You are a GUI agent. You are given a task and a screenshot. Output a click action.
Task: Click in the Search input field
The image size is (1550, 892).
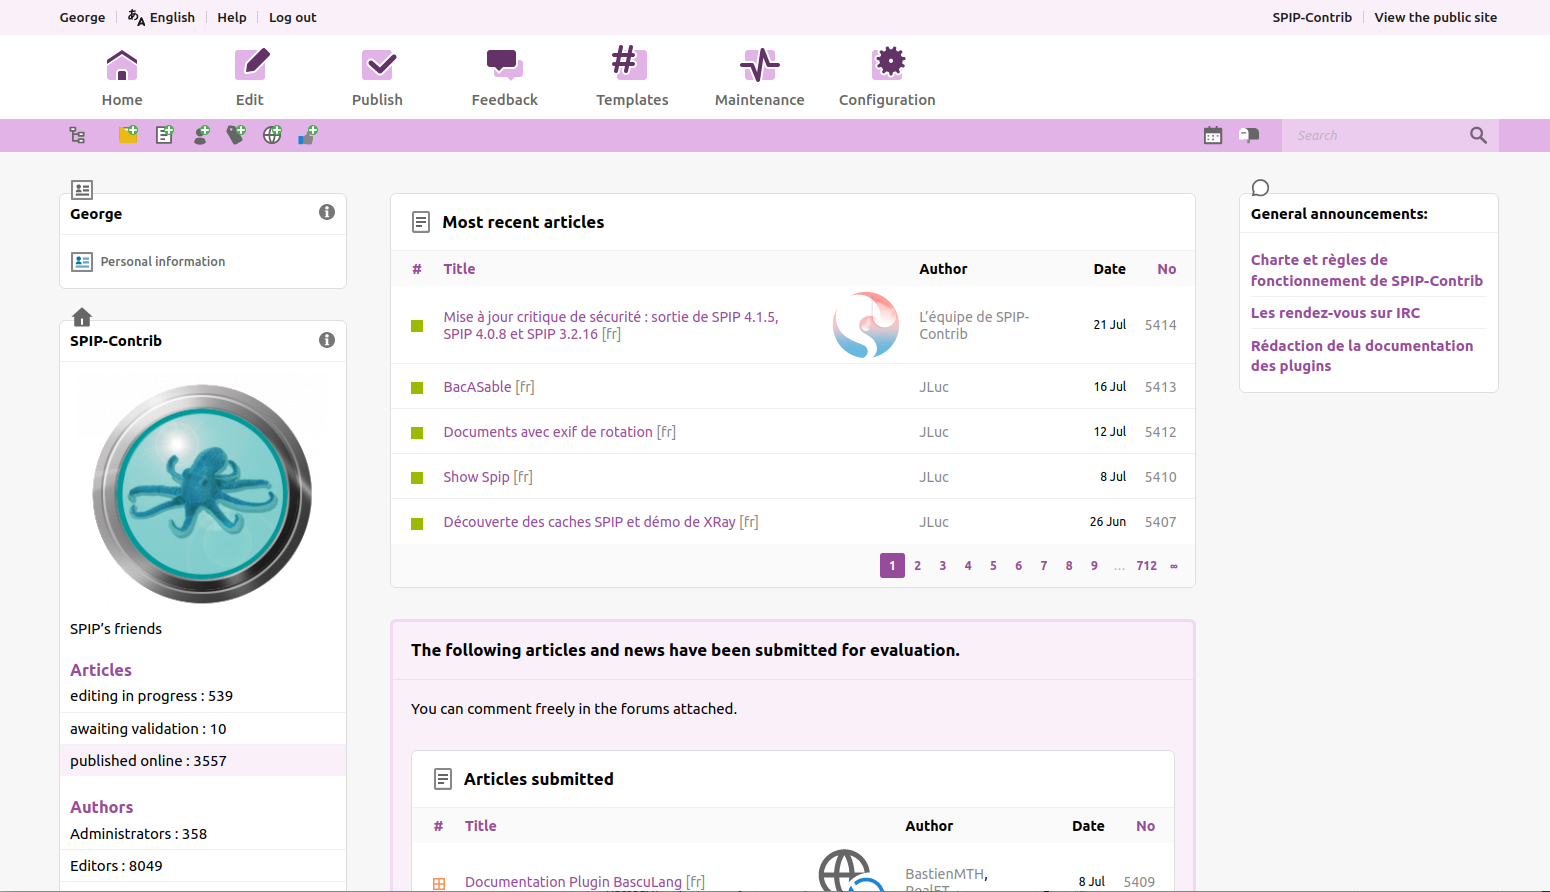pyautogui.click(x=1375, y=135)
